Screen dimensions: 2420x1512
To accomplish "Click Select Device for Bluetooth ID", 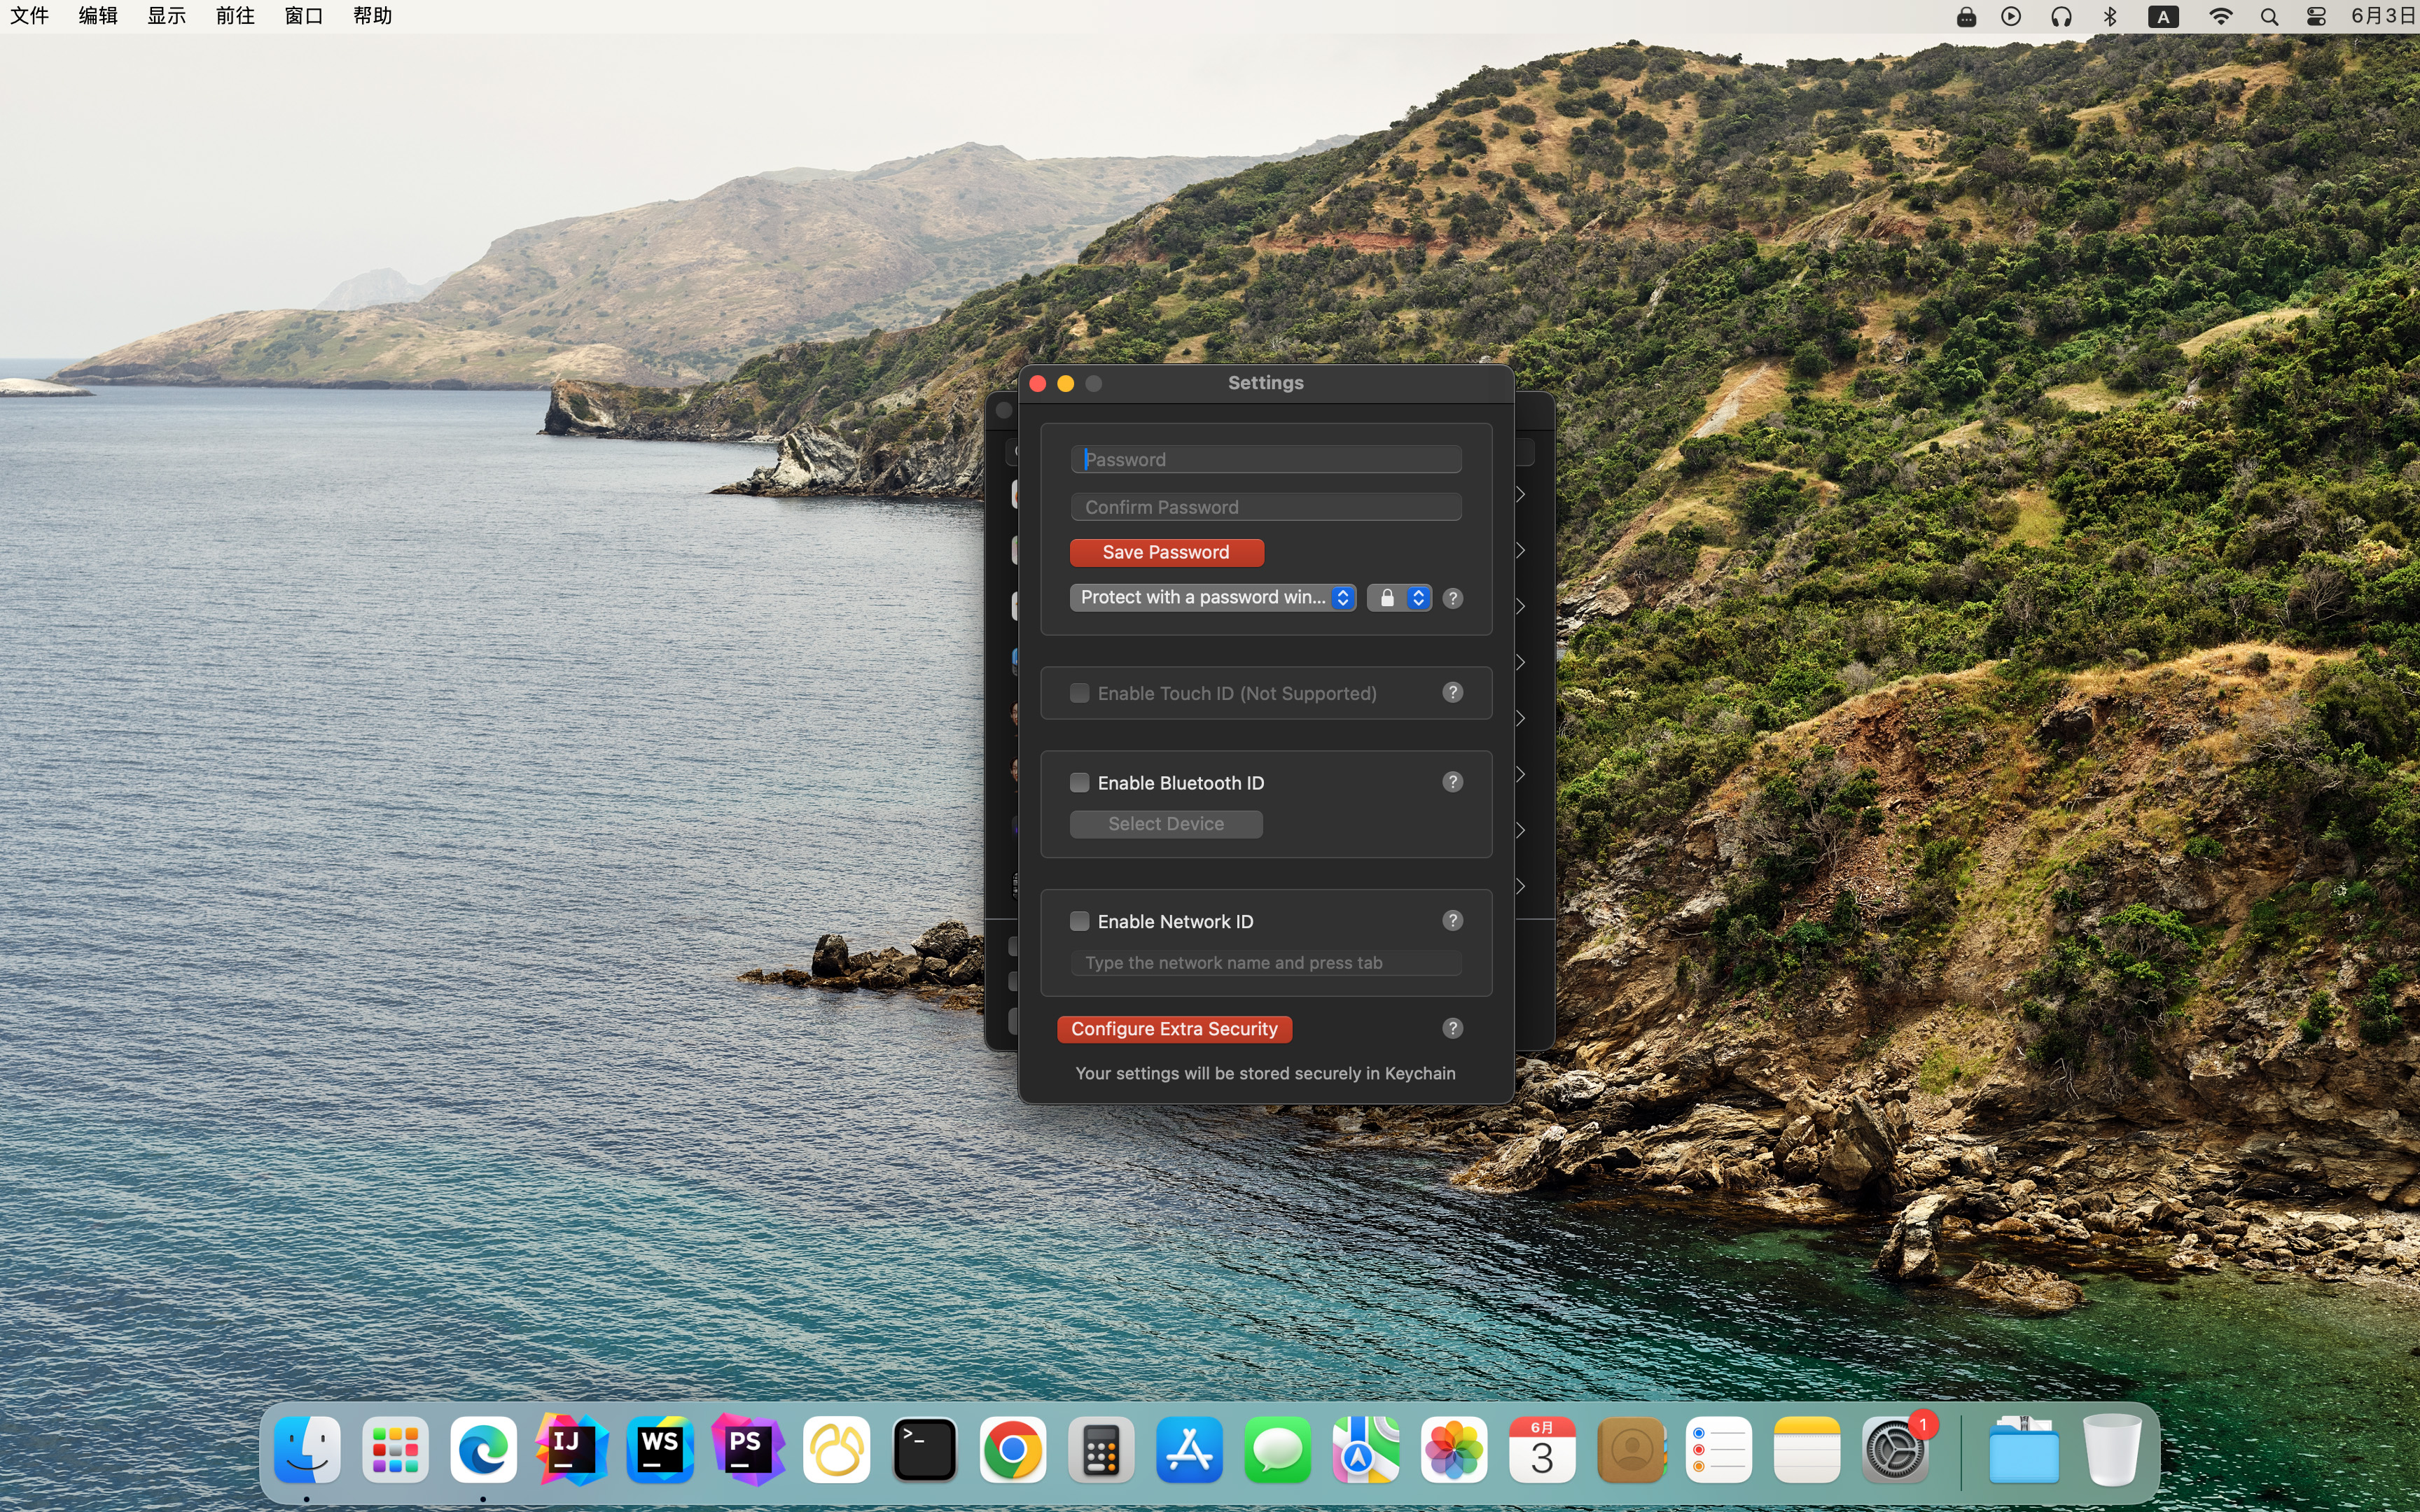I will (x=1166, y=824).
